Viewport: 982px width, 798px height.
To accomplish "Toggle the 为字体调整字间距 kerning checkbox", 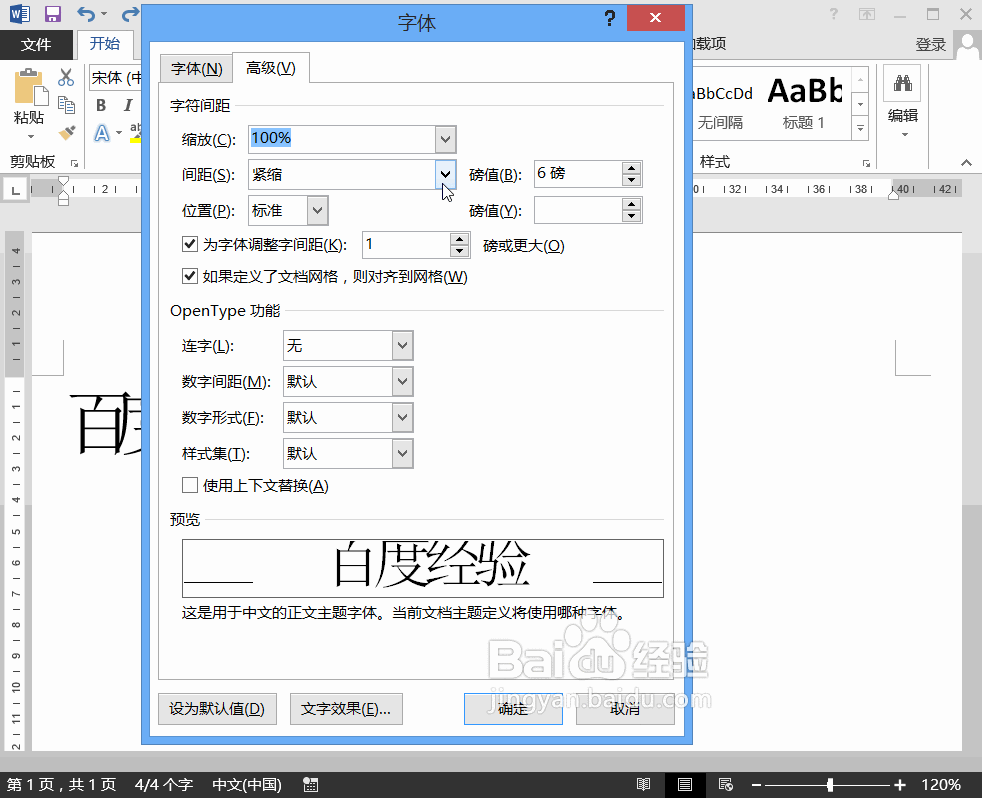I will 190,243.
